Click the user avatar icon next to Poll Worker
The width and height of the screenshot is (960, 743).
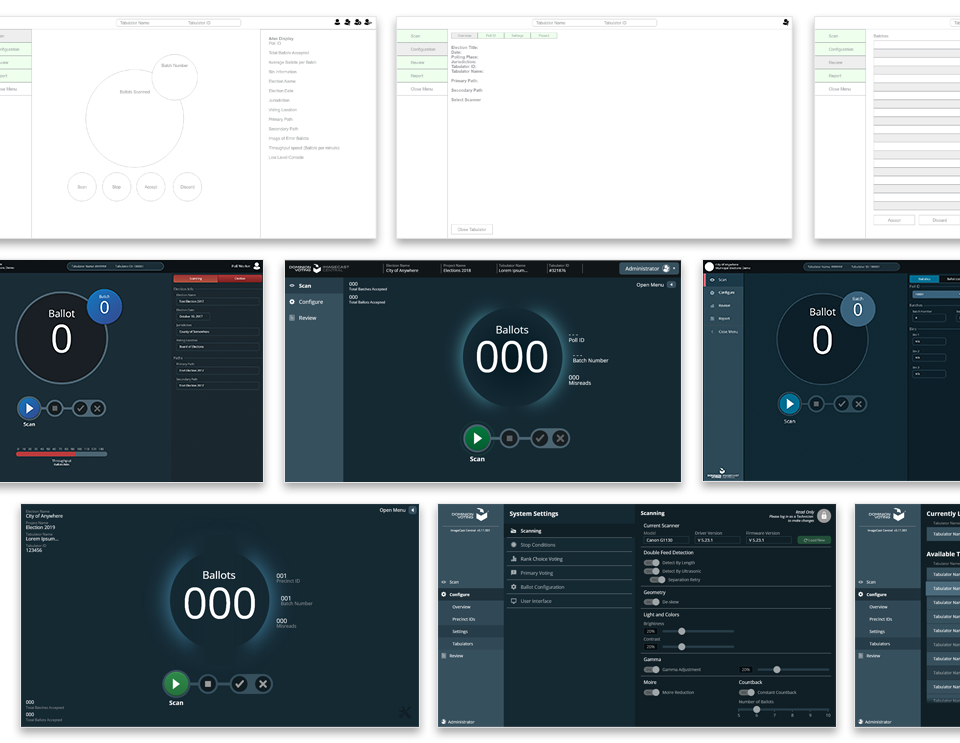tap(256, 266)
